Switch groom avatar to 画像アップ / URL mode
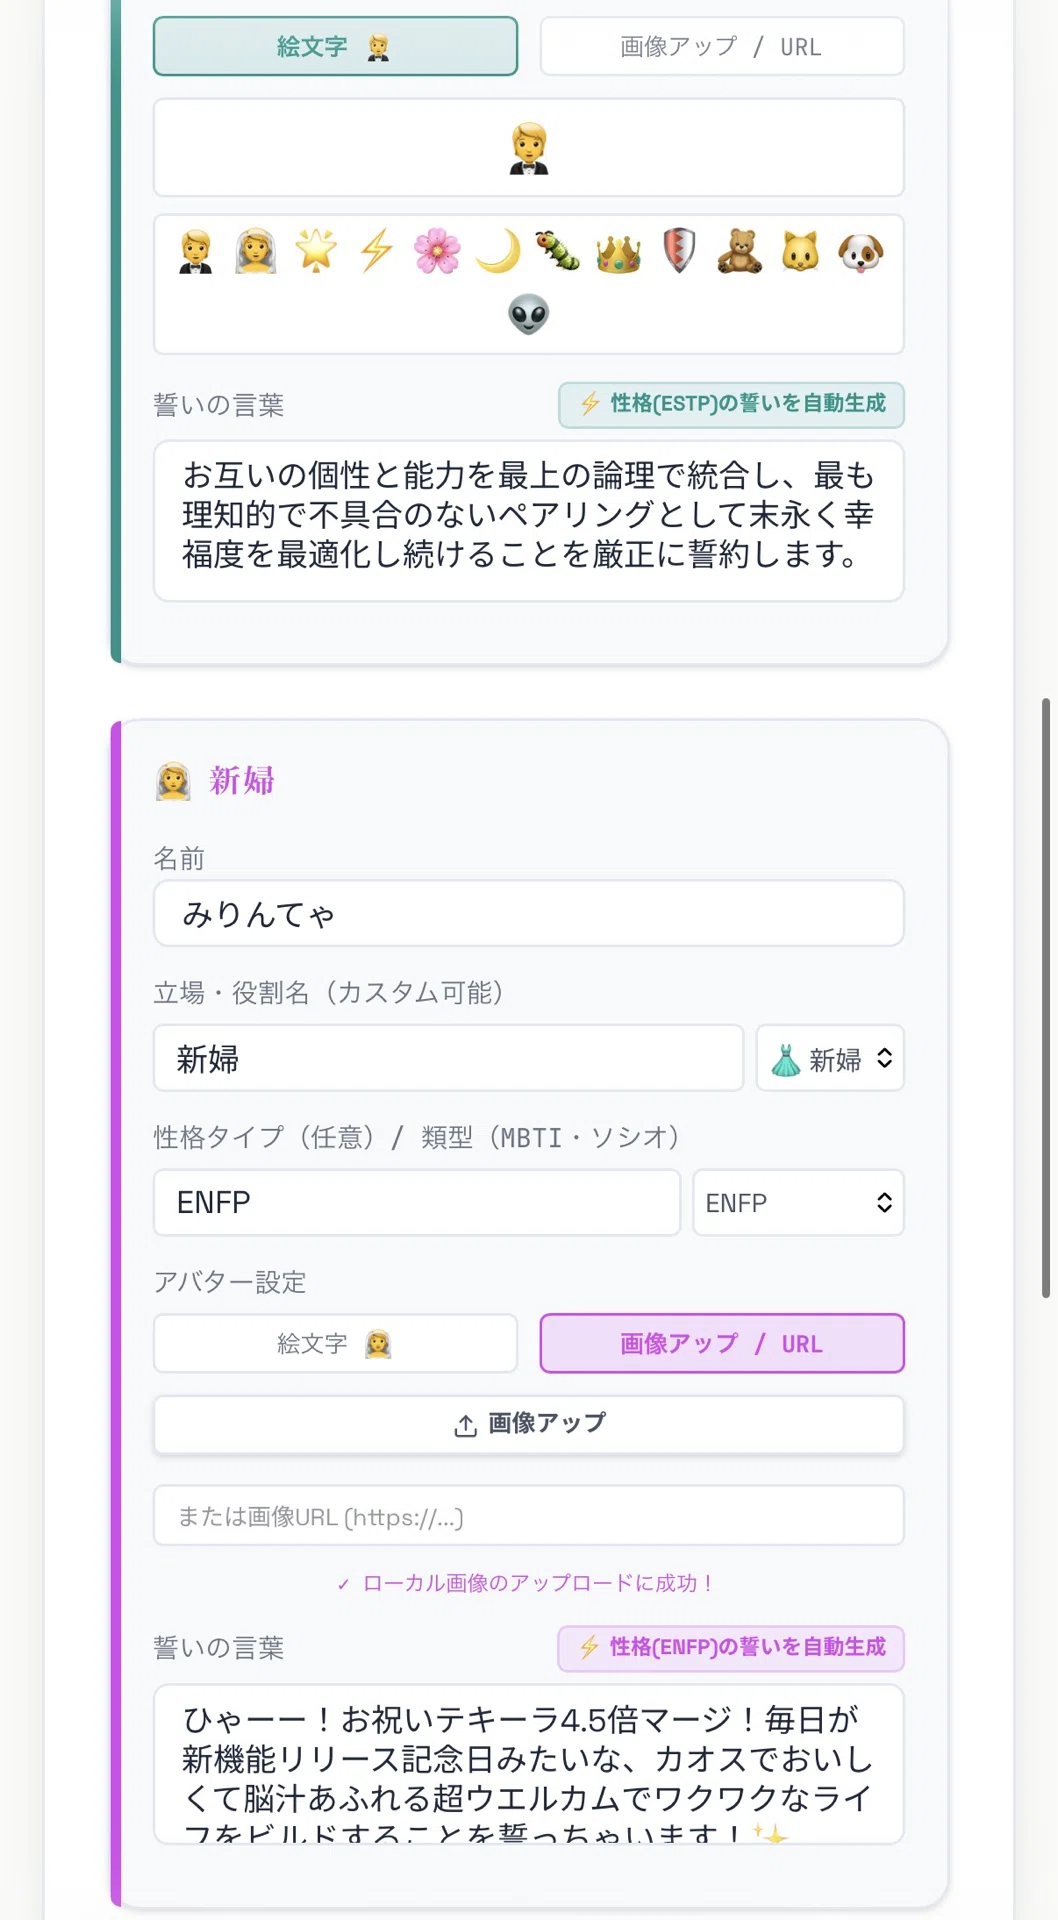 [x=722, y=46]
